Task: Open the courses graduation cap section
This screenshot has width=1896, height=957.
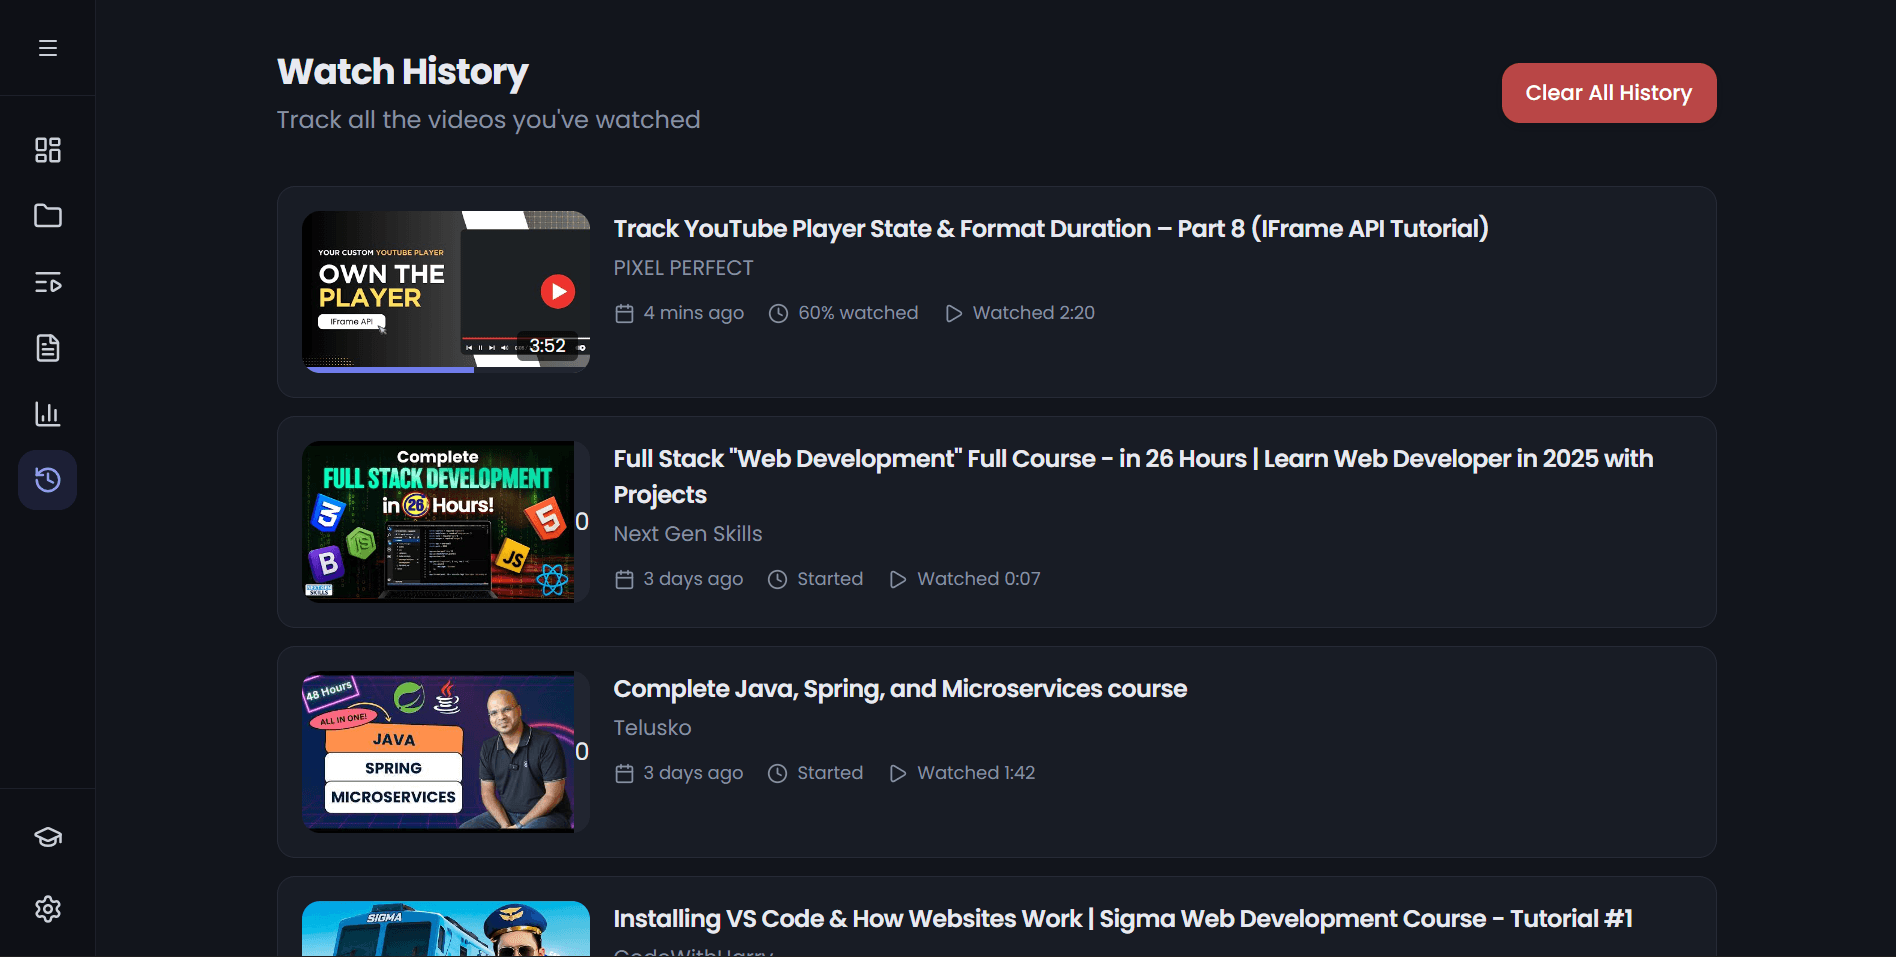Action: pos(47,837)
